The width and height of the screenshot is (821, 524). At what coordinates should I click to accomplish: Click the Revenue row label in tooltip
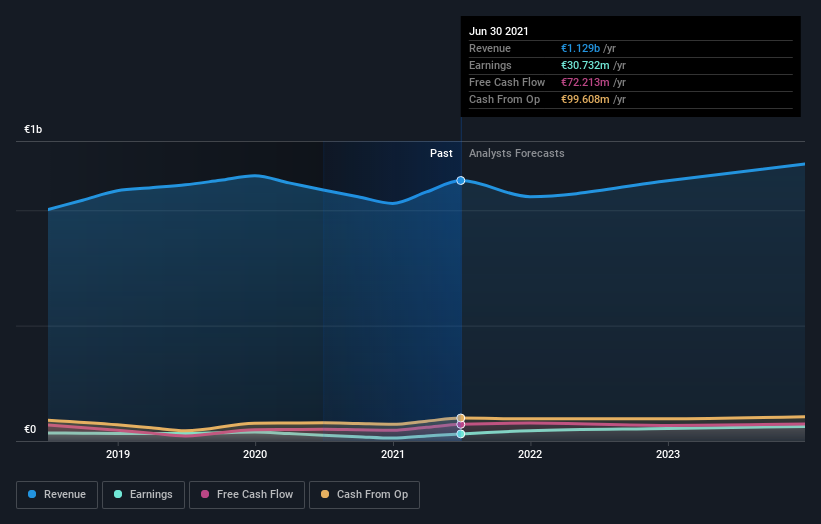pos(490,48)
